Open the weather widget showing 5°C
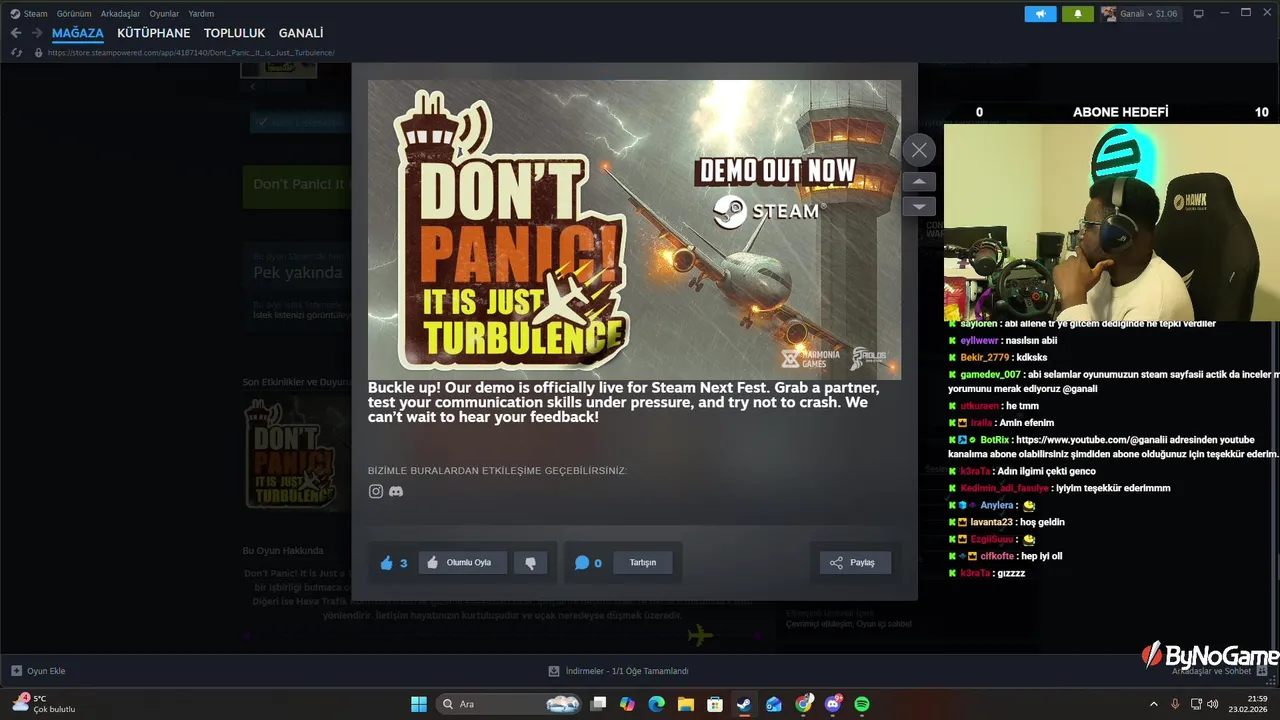 coord(43,703)
